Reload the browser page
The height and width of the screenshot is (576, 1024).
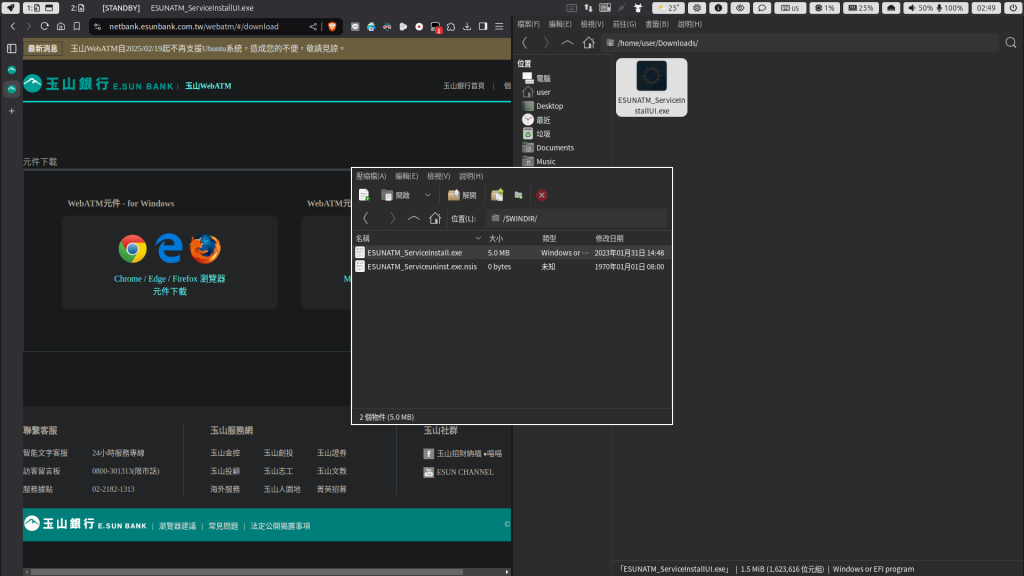coord(44,27)
